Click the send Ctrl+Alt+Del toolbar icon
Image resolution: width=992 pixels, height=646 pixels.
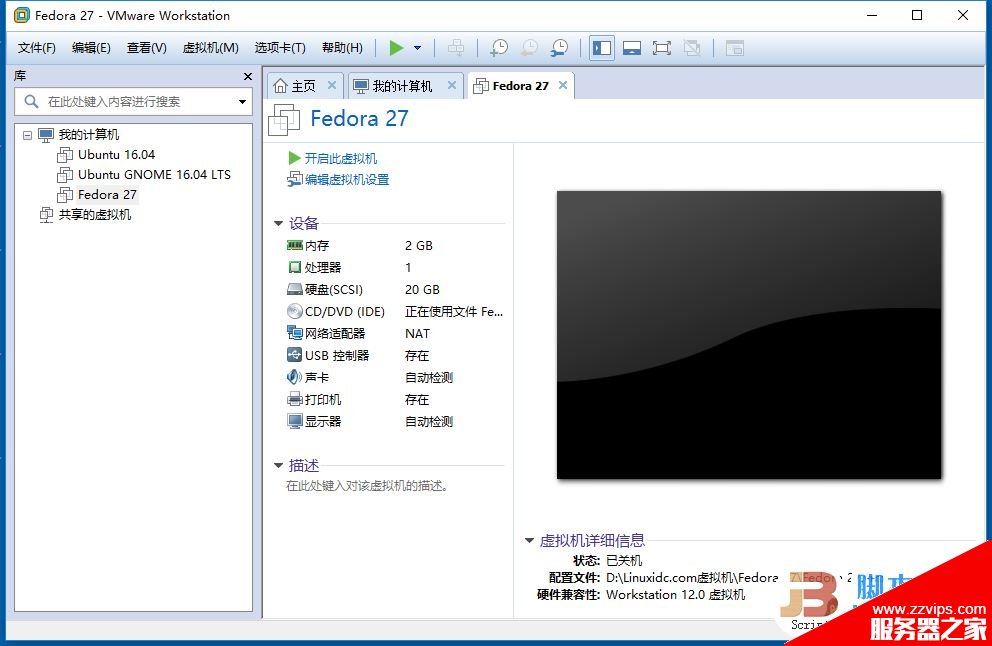(456, 48)
